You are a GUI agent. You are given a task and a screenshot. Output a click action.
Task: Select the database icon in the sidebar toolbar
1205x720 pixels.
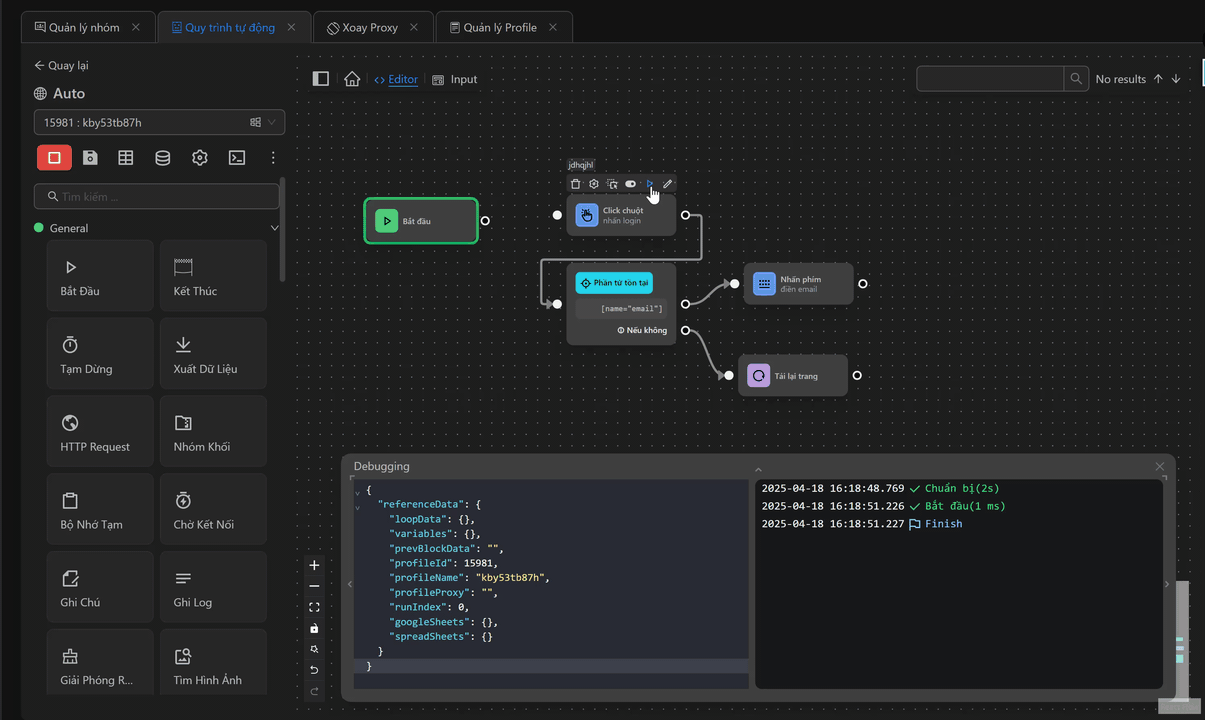(x=162, y=157)
